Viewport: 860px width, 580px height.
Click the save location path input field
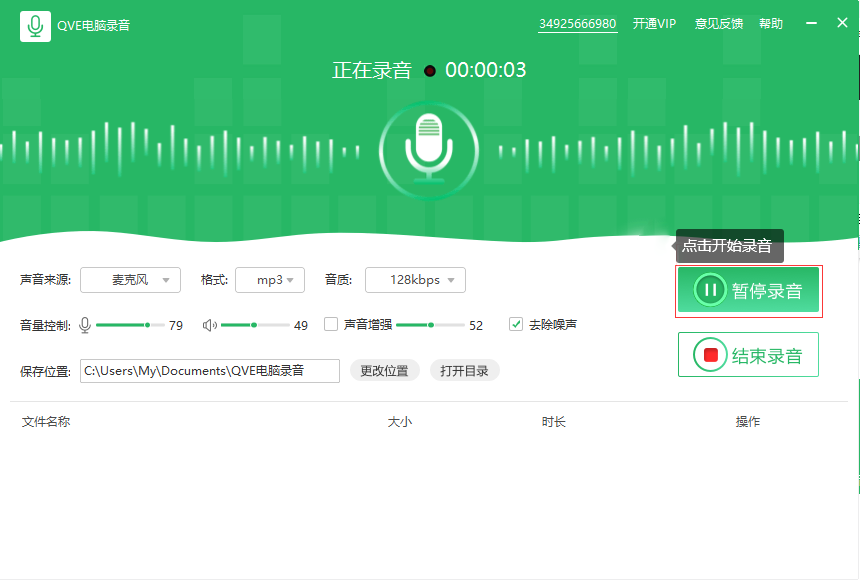(209, 370)
